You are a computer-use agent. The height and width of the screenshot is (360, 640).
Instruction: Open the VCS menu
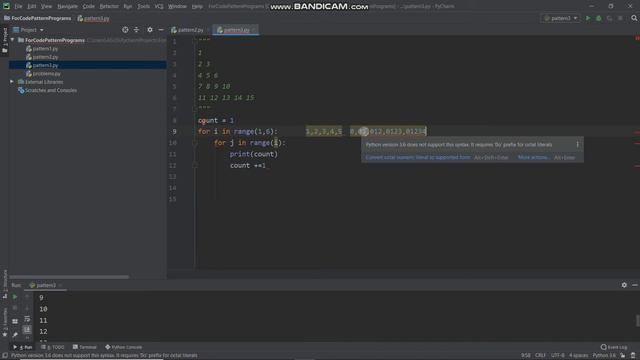click(x=159, y=7)
